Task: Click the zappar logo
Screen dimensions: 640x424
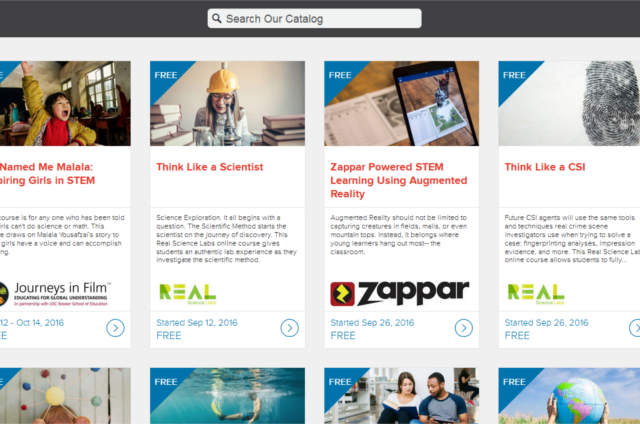Action: (400, 293)
